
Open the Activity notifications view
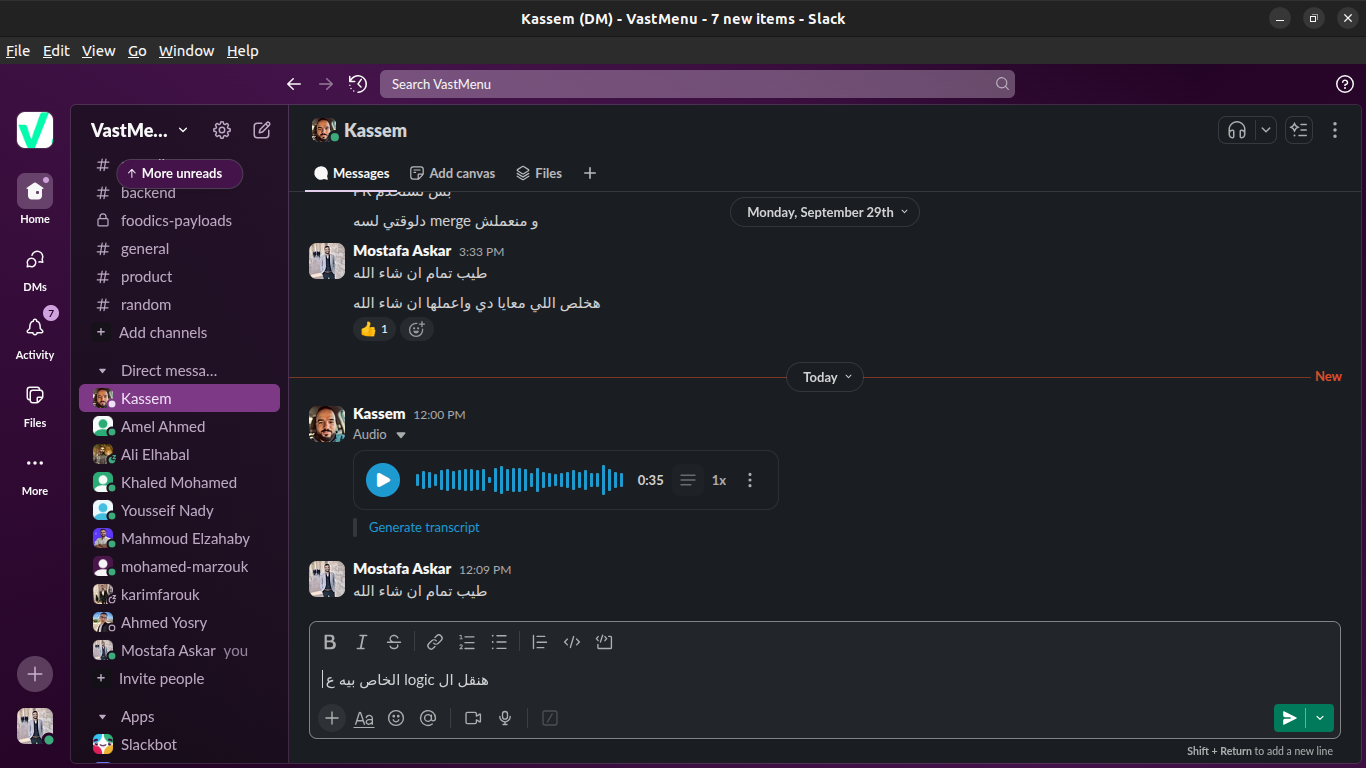coord(35,336)
